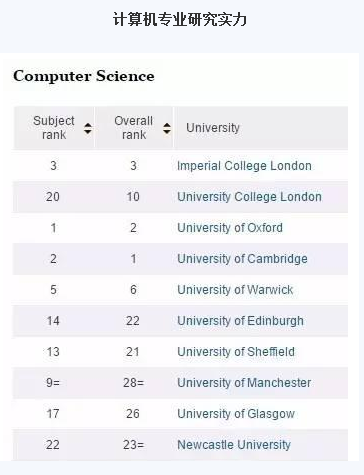Open the University College London link

pyautogui.click(x=249, y=197)
